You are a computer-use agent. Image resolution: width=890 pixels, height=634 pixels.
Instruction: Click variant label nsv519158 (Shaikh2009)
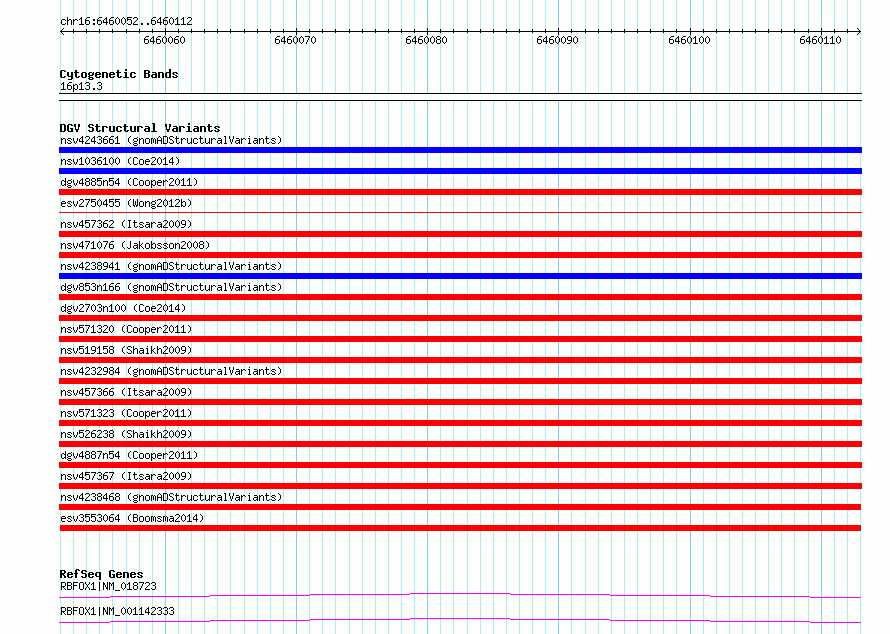point(126,350)
